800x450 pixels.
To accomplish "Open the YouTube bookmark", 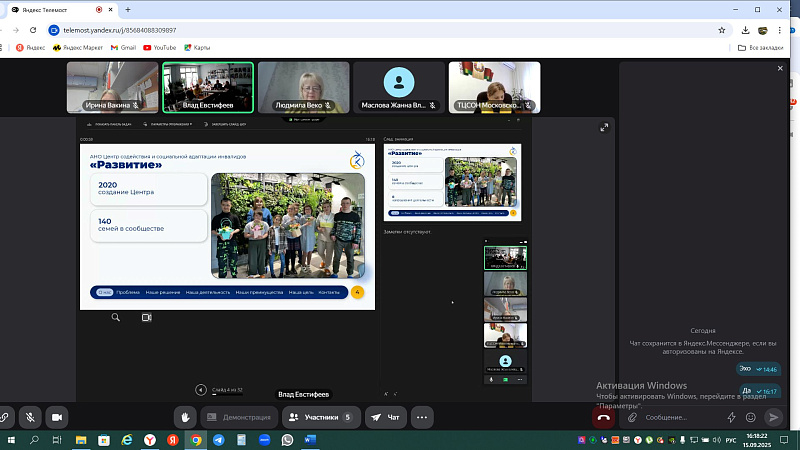I will (x=159, y=47).
